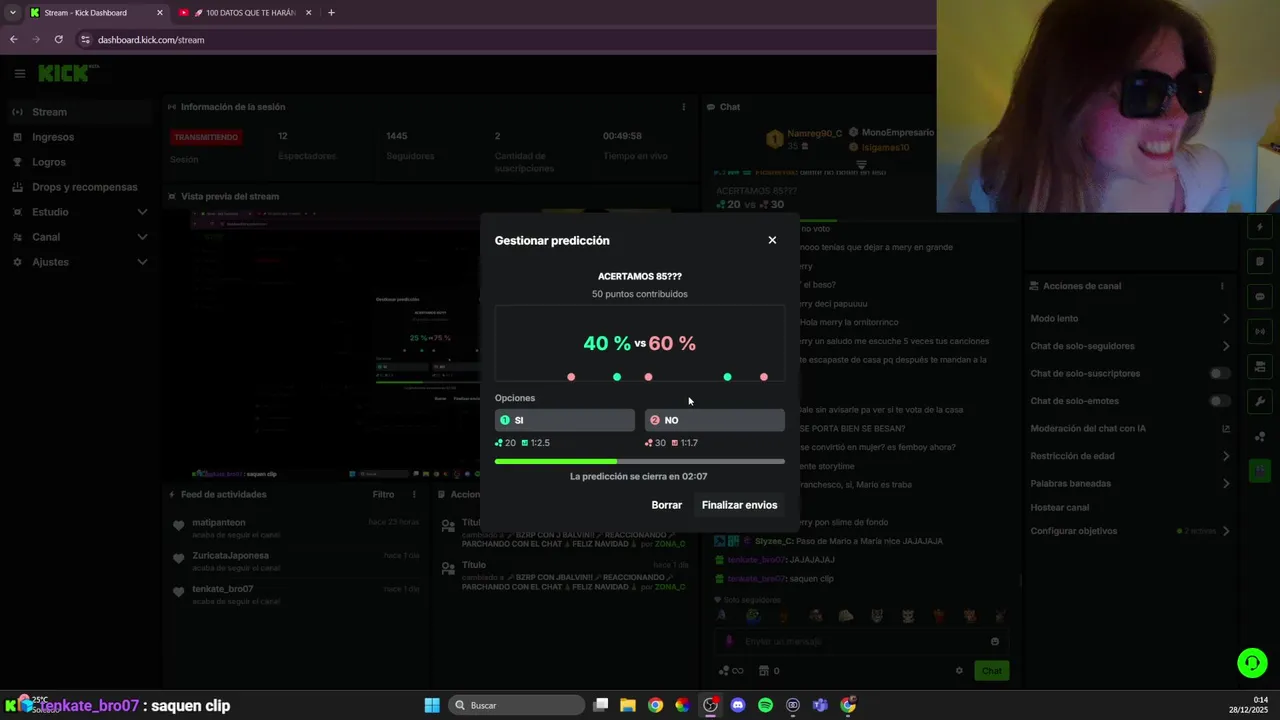Click the shop icon next to 0
Viewport: 1280px width, 720px height.
click(764, 671)
